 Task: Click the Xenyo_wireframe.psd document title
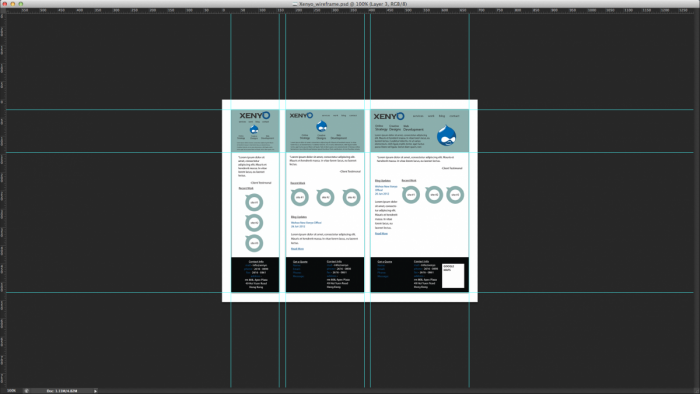tap(350, 4)
